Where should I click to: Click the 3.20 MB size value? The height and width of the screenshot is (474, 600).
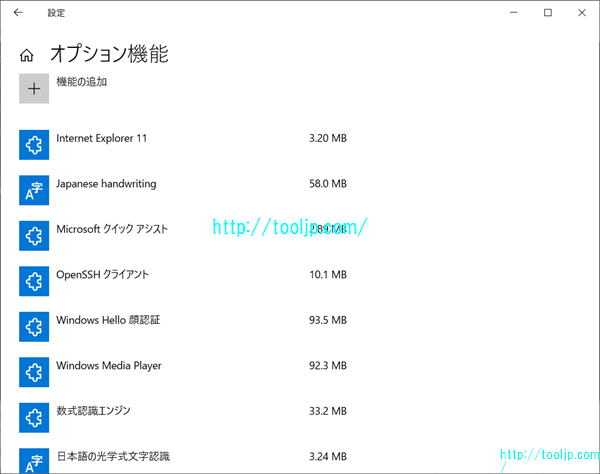(x=328, y=138)
